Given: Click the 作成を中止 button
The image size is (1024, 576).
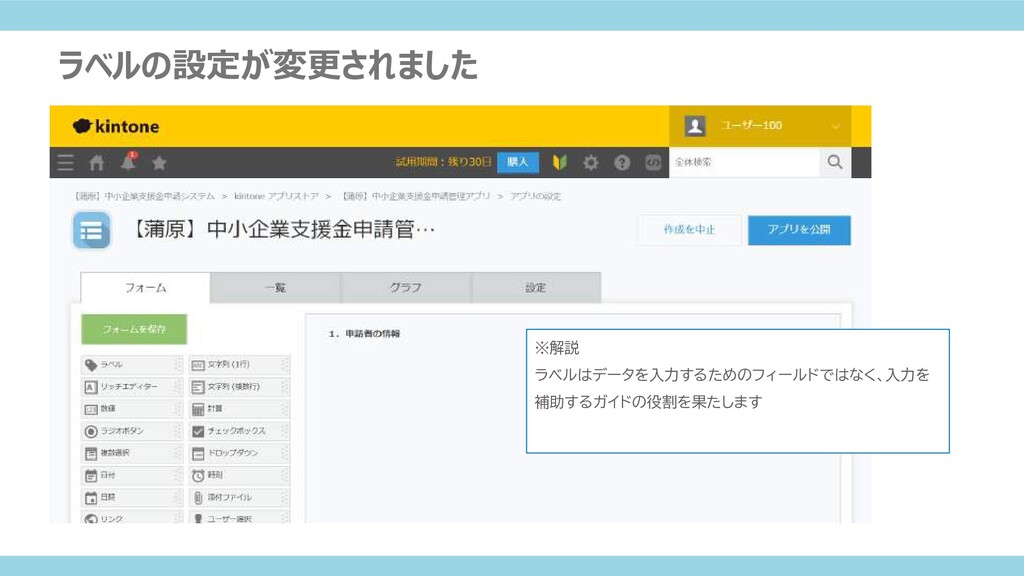Looking at the screenshot, I should click(690, 230).
